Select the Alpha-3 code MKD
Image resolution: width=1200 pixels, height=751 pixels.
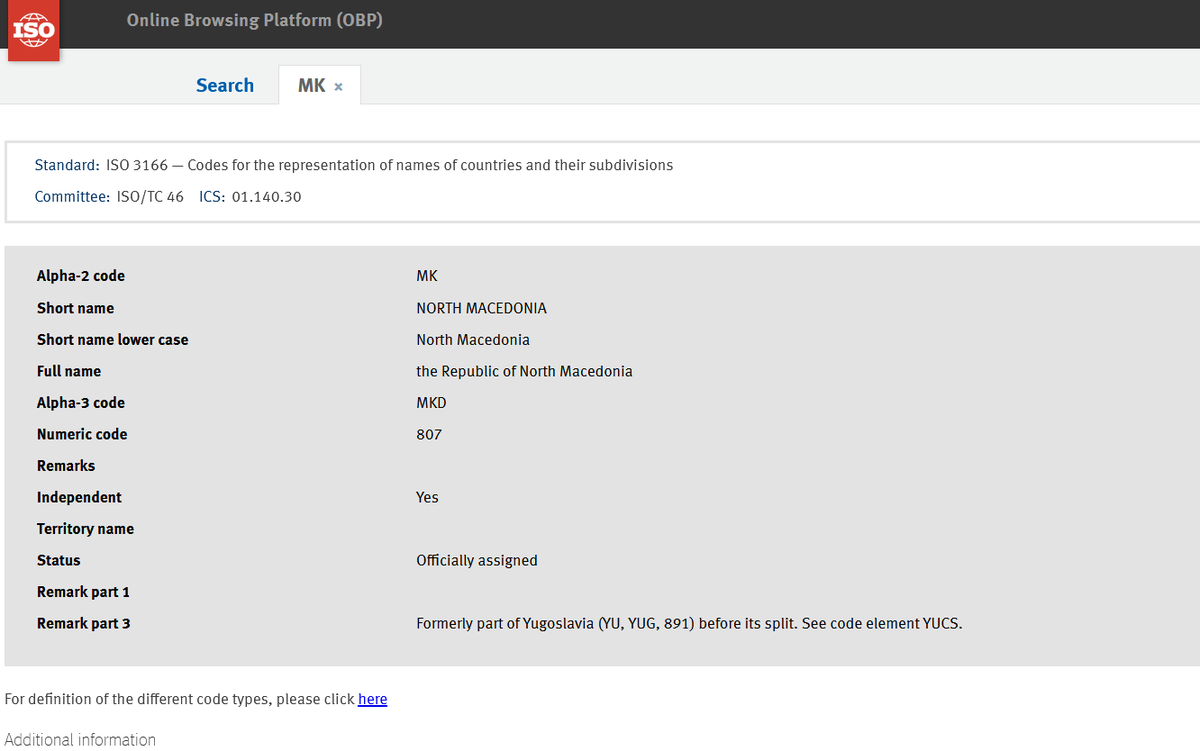(x=431, y=403)
